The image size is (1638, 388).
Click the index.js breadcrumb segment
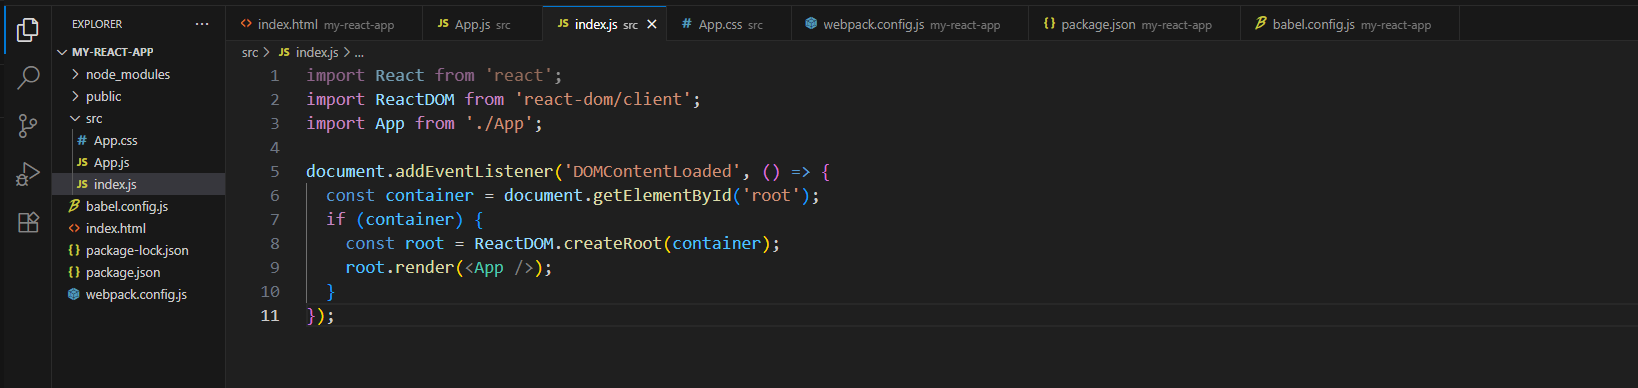pyautogui.click(x=308, y=52)
